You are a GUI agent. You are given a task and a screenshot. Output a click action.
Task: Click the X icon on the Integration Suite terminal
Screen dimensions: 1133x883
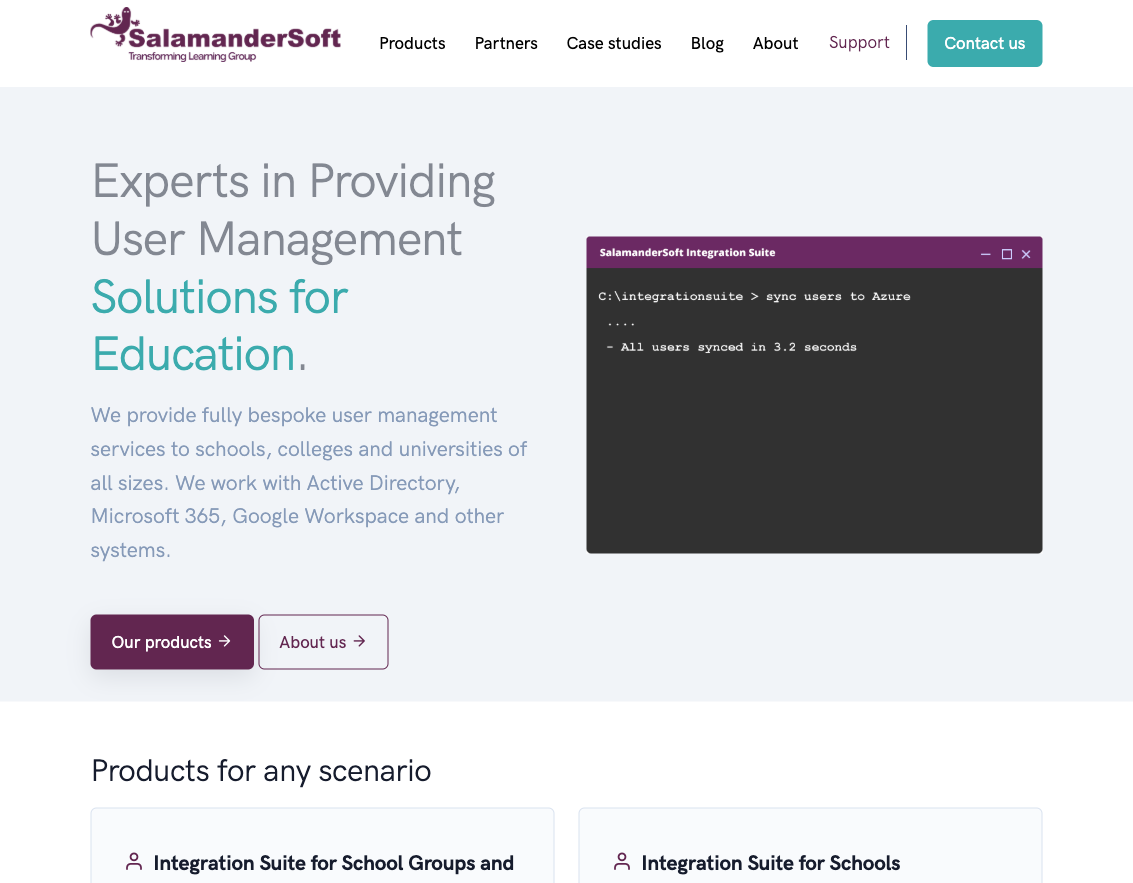pyautogui.click(x=1026, y=254)
